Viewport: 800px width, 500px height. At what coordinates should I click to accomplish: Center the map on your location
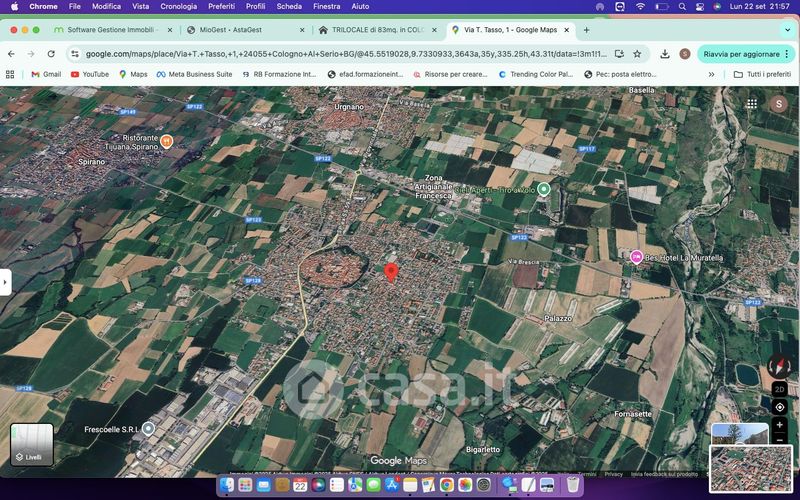(x=779, y=407)
